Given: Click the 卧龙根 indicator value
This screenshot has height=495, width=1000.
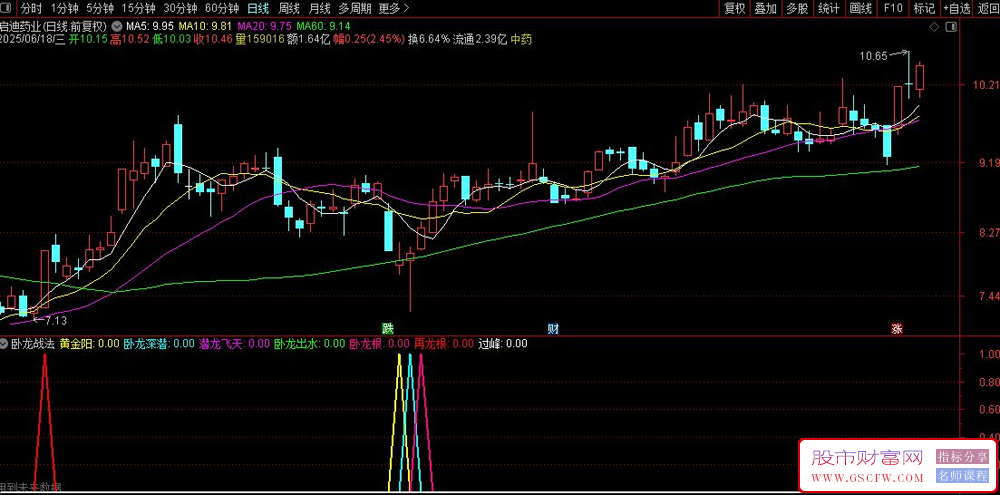Looking at the screenshot, I should (x=379, y=343).
